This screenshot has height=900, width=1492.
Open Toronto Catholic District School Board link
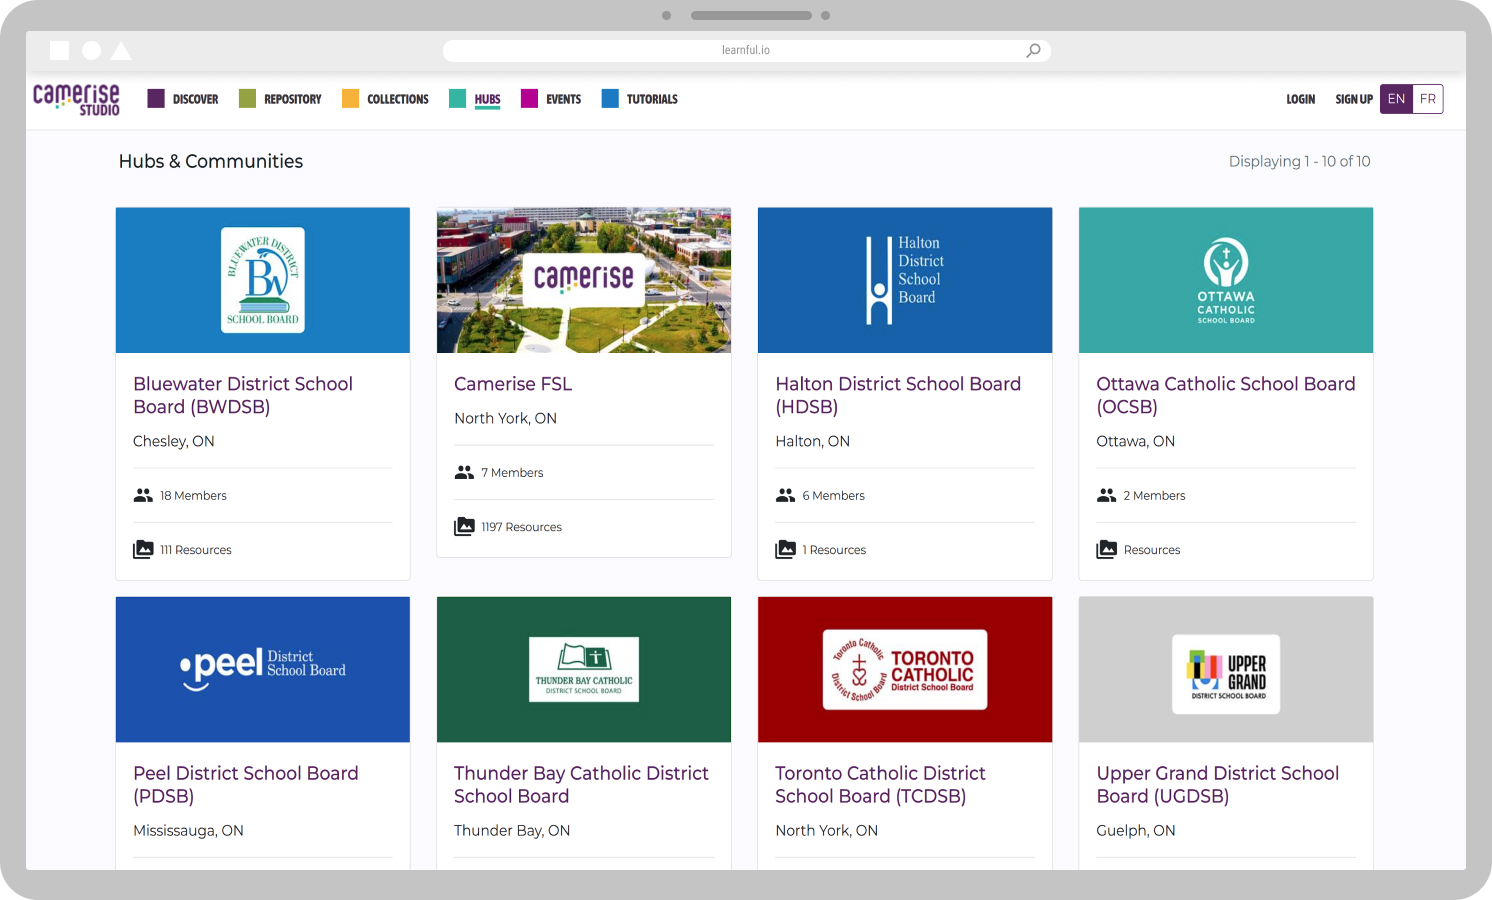pyautogui.click(x=880, y=784)
